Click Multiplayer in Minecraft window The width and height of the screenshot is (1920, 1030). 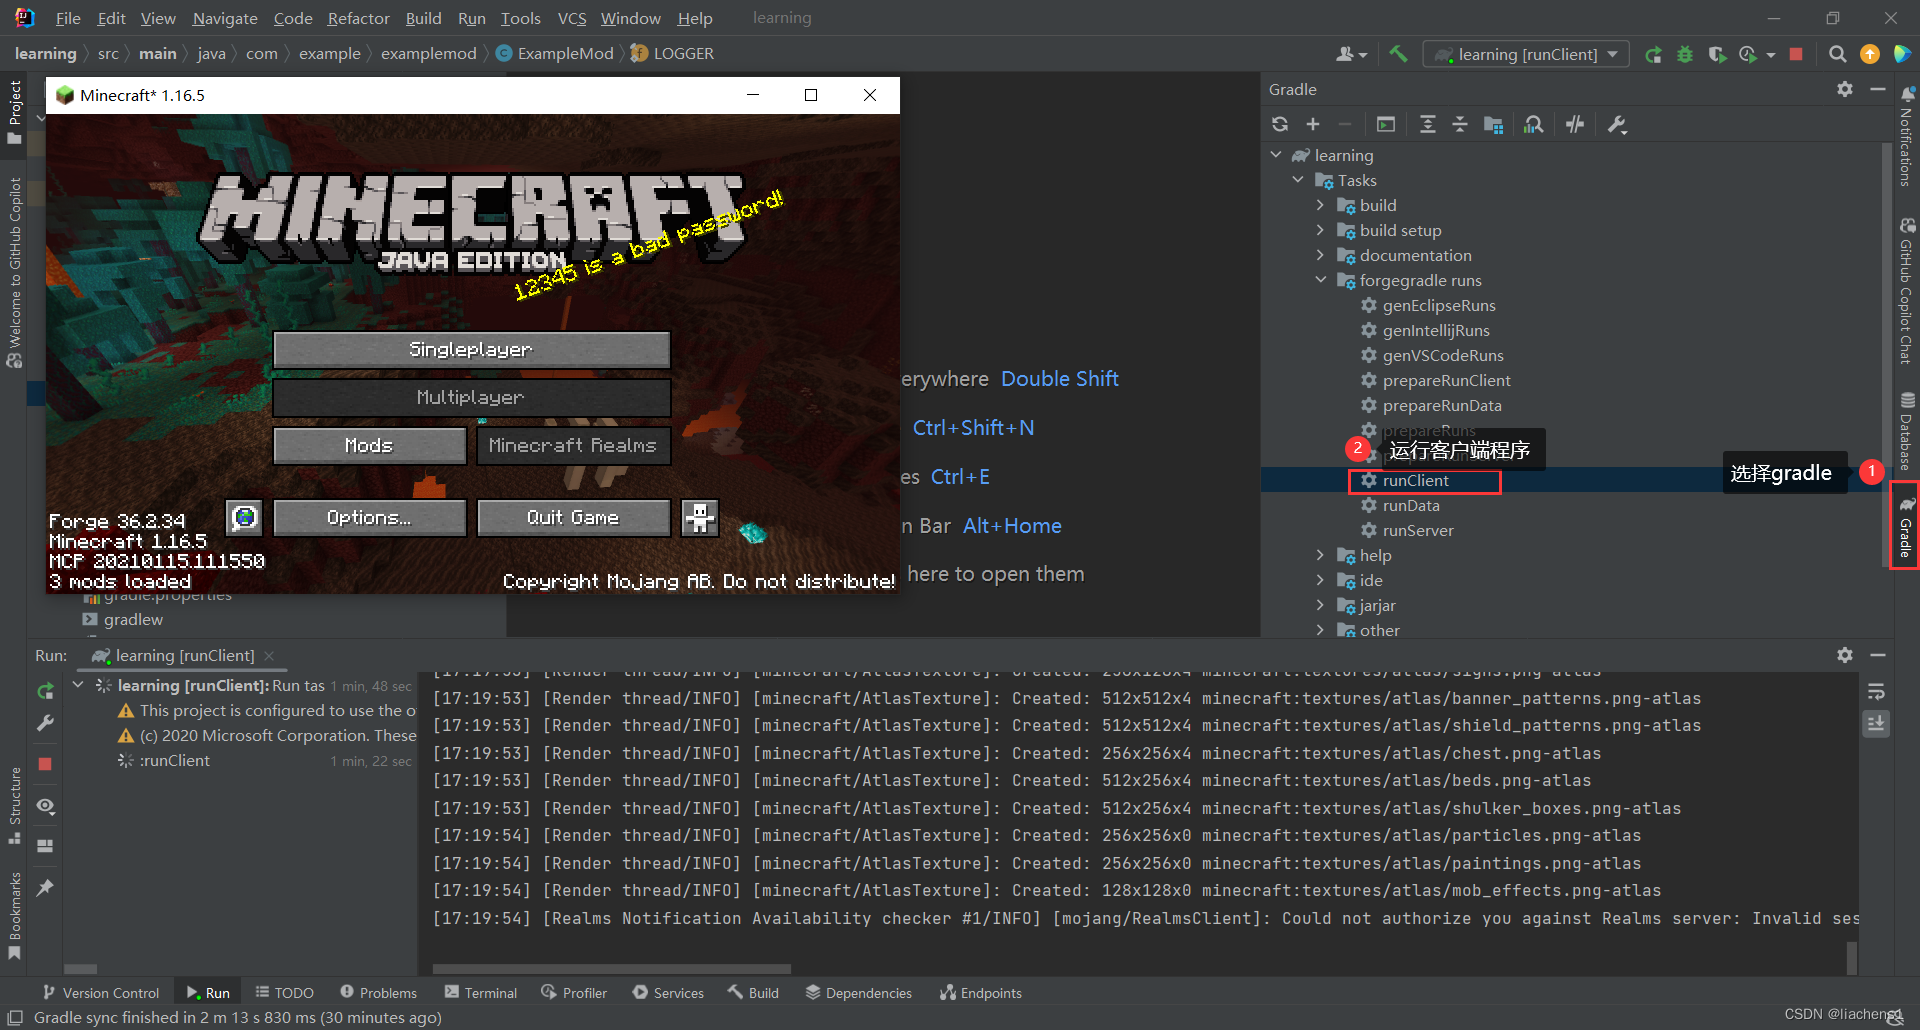(x=471, y=398)
